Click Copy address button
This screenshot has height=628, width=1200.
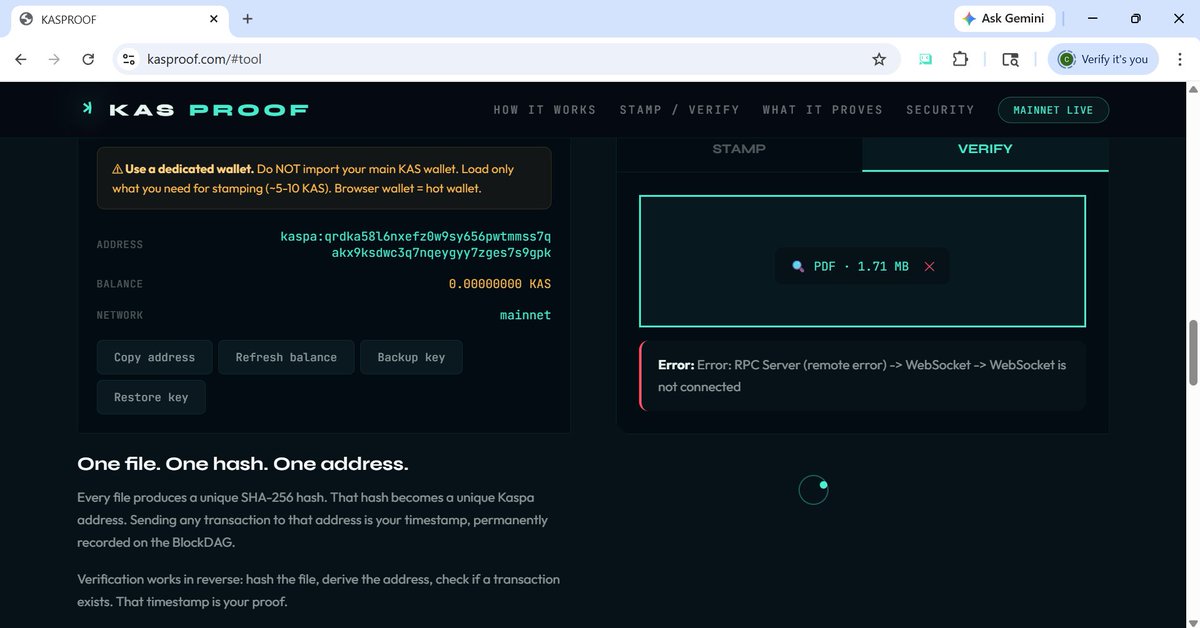click(x=154, y=357)
